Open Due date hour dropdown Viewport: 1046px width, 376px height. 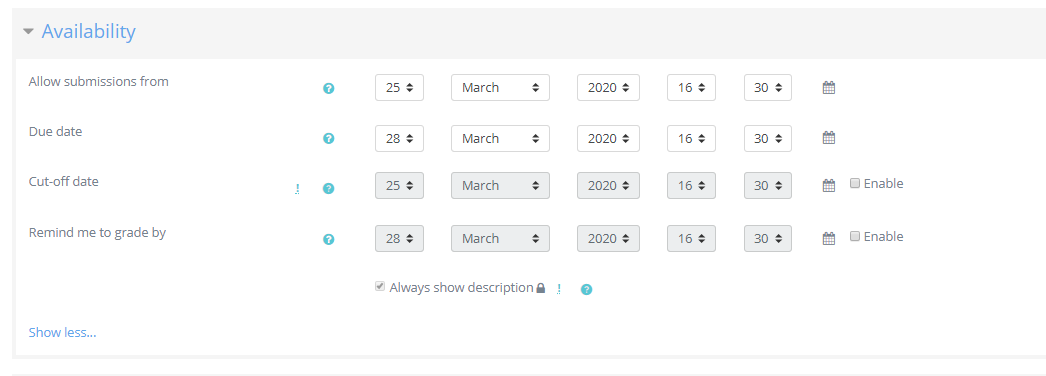[x=691, y=138]
